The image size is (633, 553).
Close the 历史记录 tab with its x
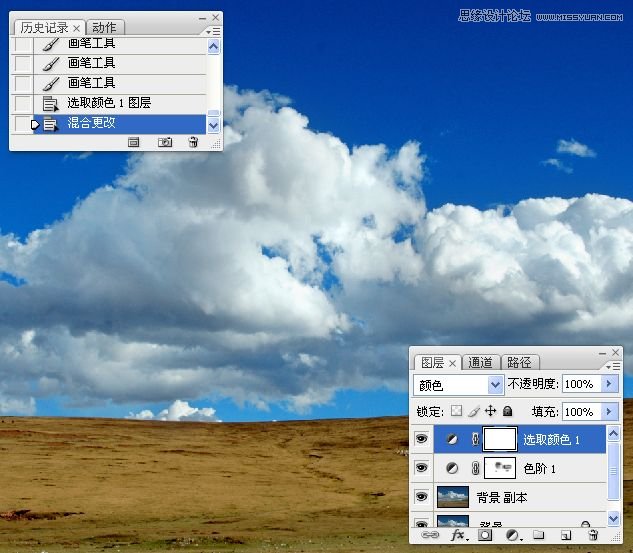point(76,28)
